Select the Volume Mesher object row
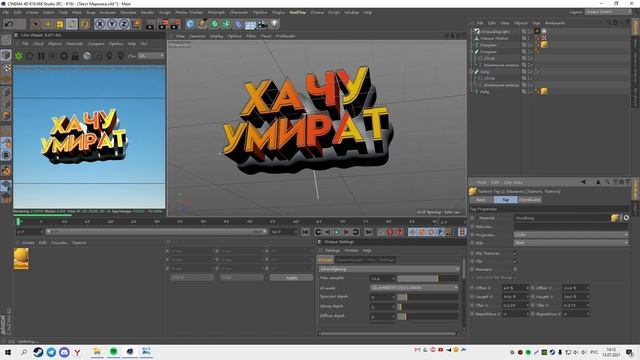Image resolution: width=640 pixels, height=360 pixels. point(494,38)
